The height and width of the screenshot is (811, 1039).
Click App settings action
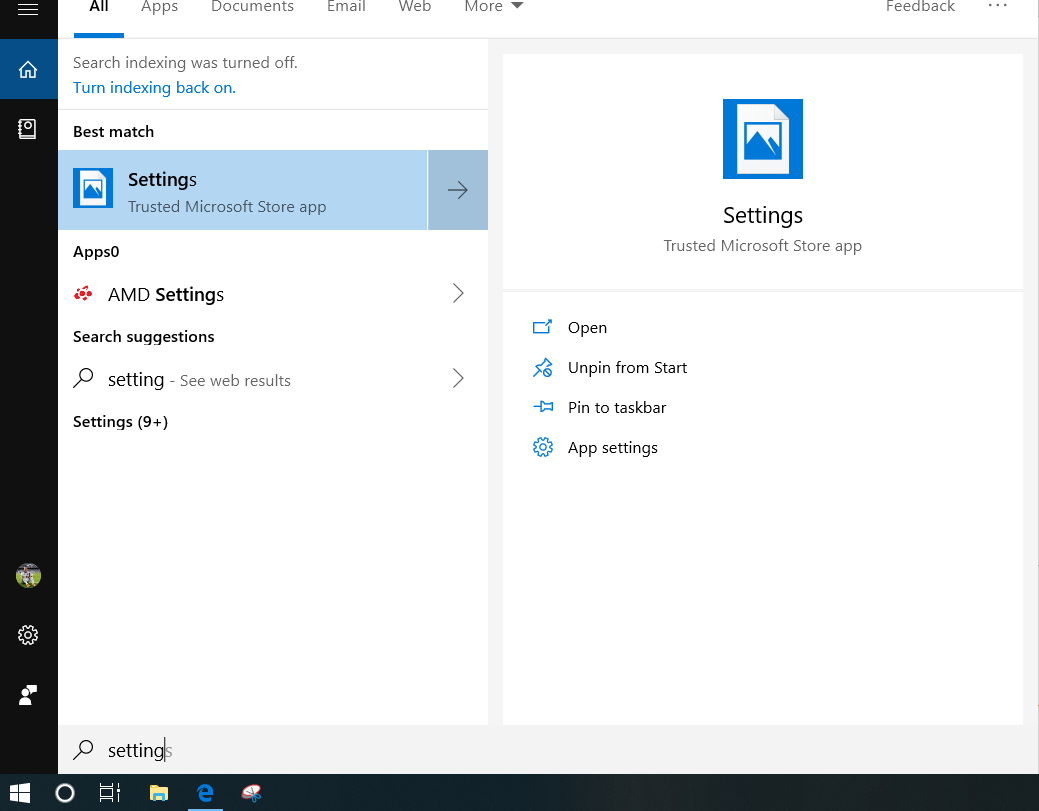tap(613, 448)
